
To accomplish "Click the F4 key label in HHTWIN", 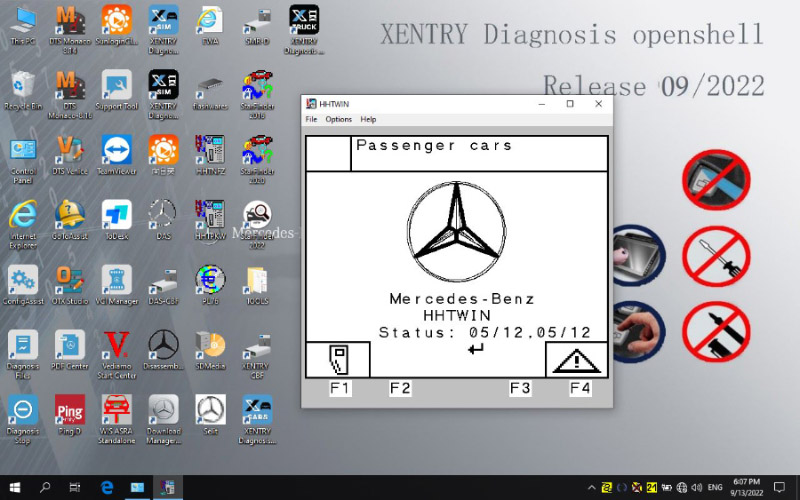I will click(x=580, y=388).
